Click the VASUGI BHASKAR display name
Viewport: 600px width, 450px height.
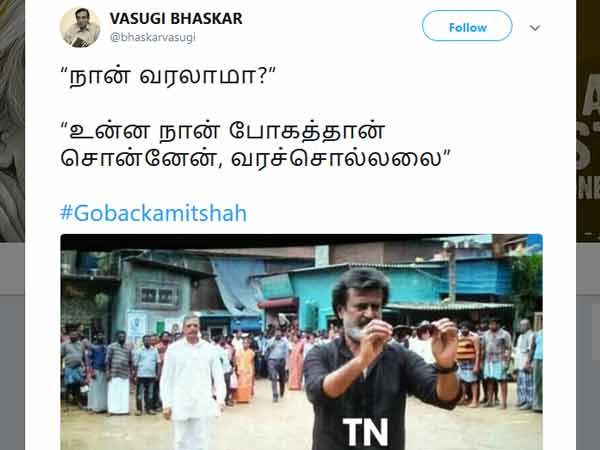click(x=176, y=18)
